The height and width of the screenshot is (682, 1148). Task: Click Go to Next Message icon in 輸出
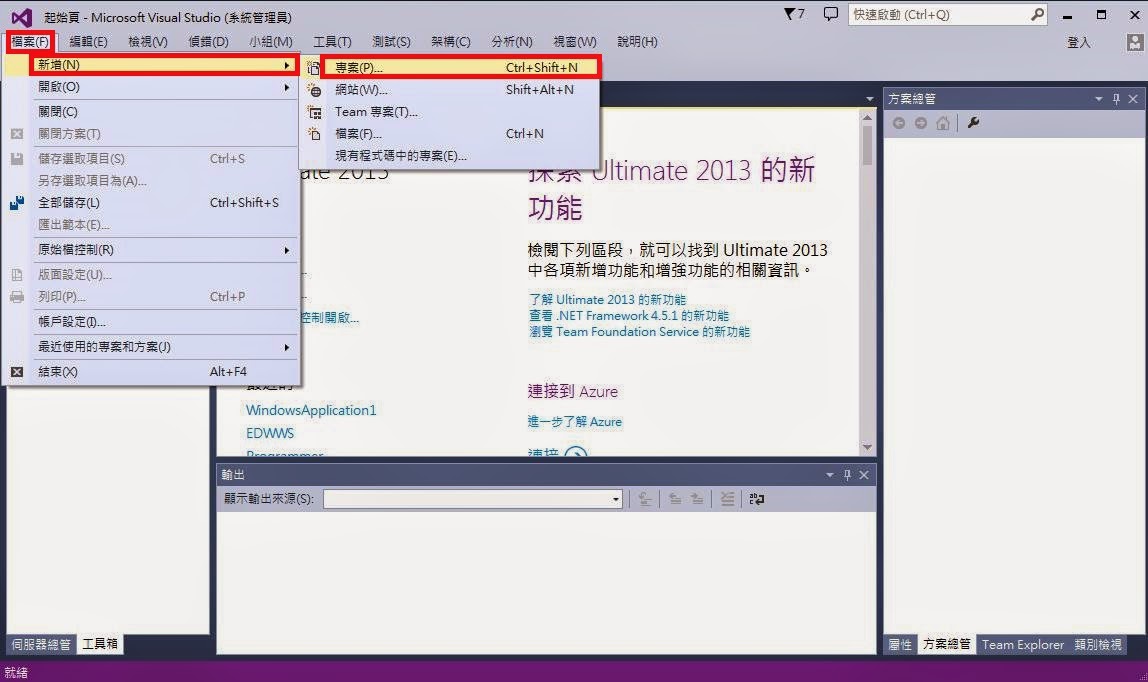pyautogui.click(x=697, y=499)
